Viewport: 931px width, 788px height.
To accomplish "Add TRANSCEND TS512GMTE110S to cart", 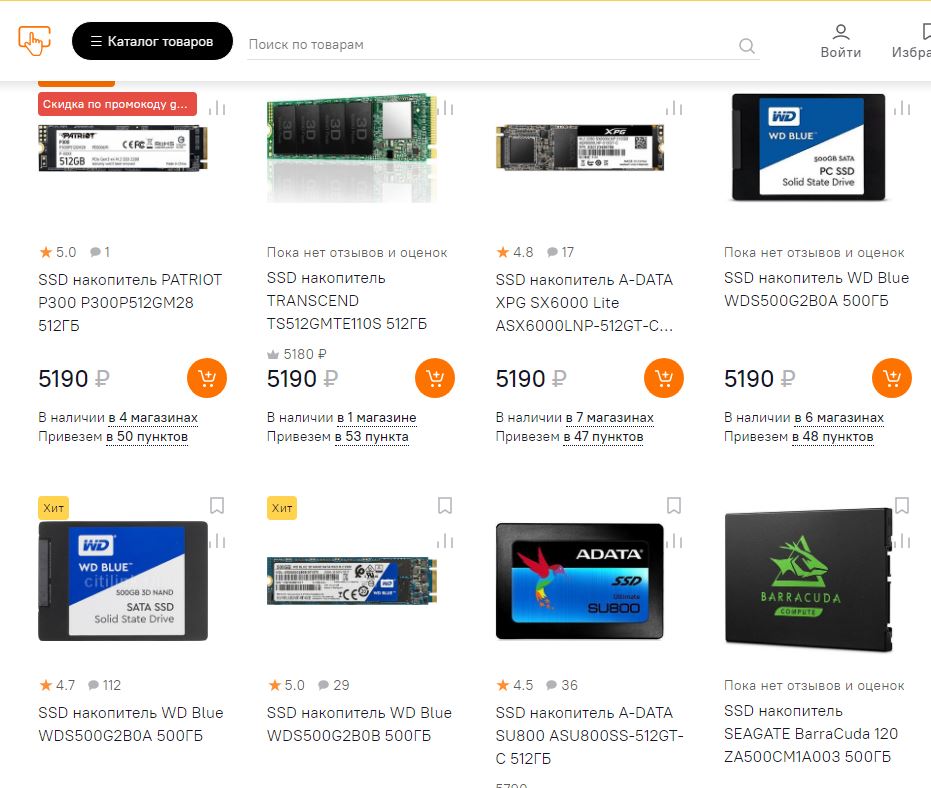I will click(x=435, y=378).
